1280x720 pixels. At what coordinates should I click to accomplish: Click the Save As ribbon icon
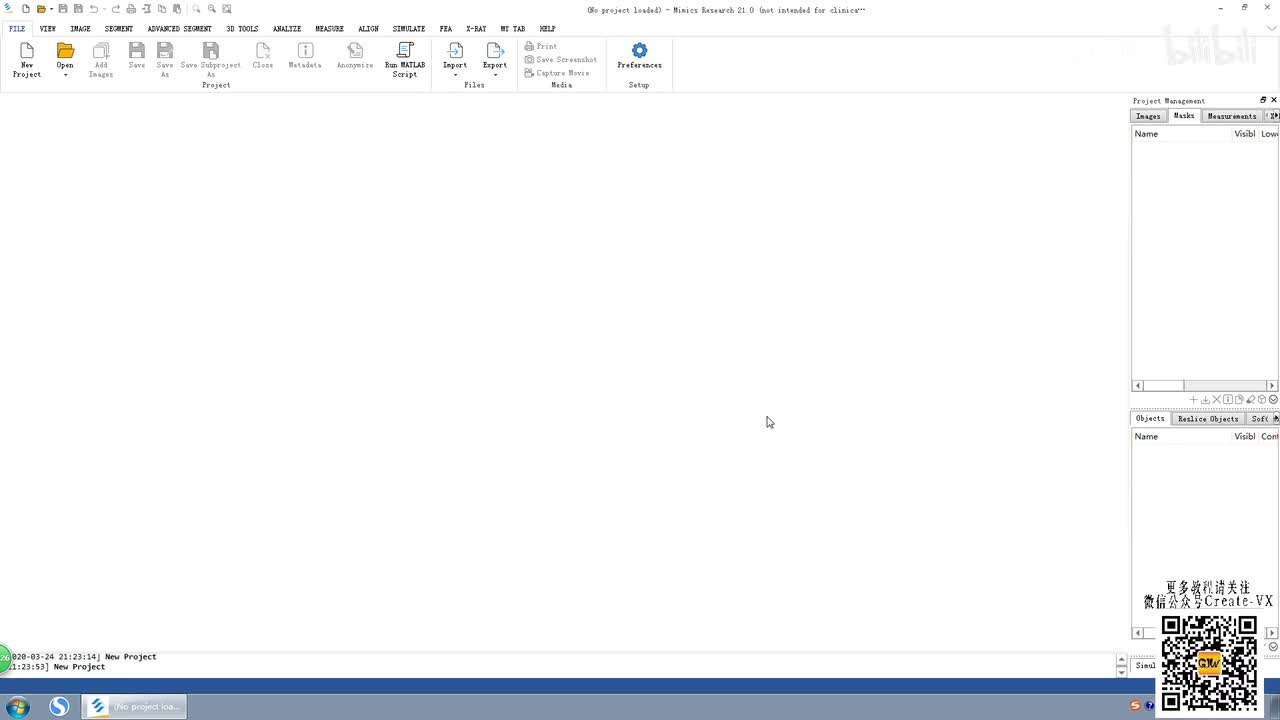165,51
